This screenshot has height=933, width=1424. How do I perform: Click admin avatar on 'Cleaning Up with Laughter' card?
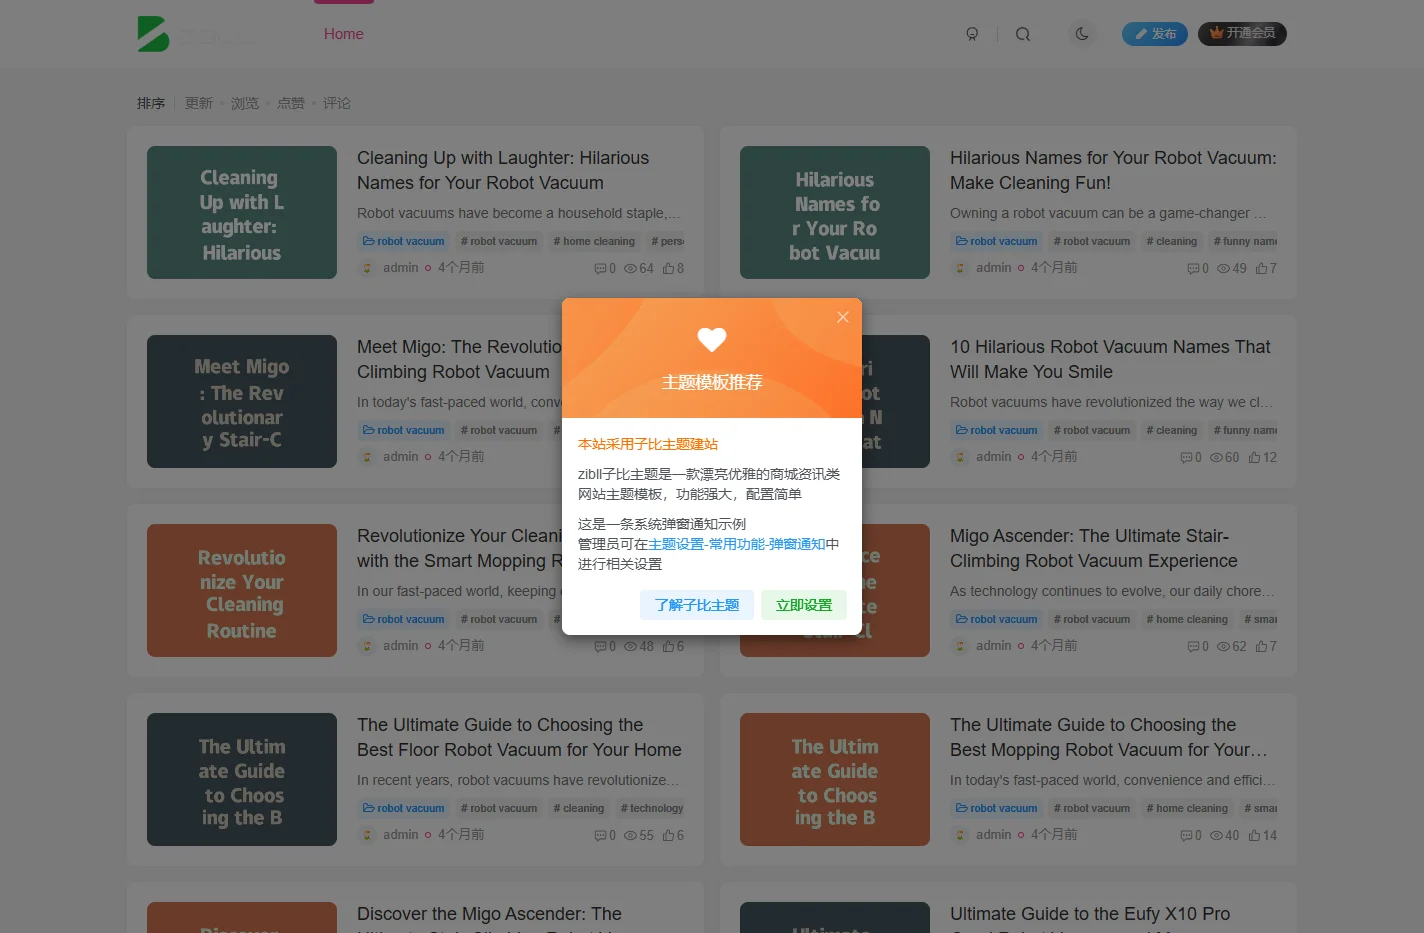pos(367,268)
